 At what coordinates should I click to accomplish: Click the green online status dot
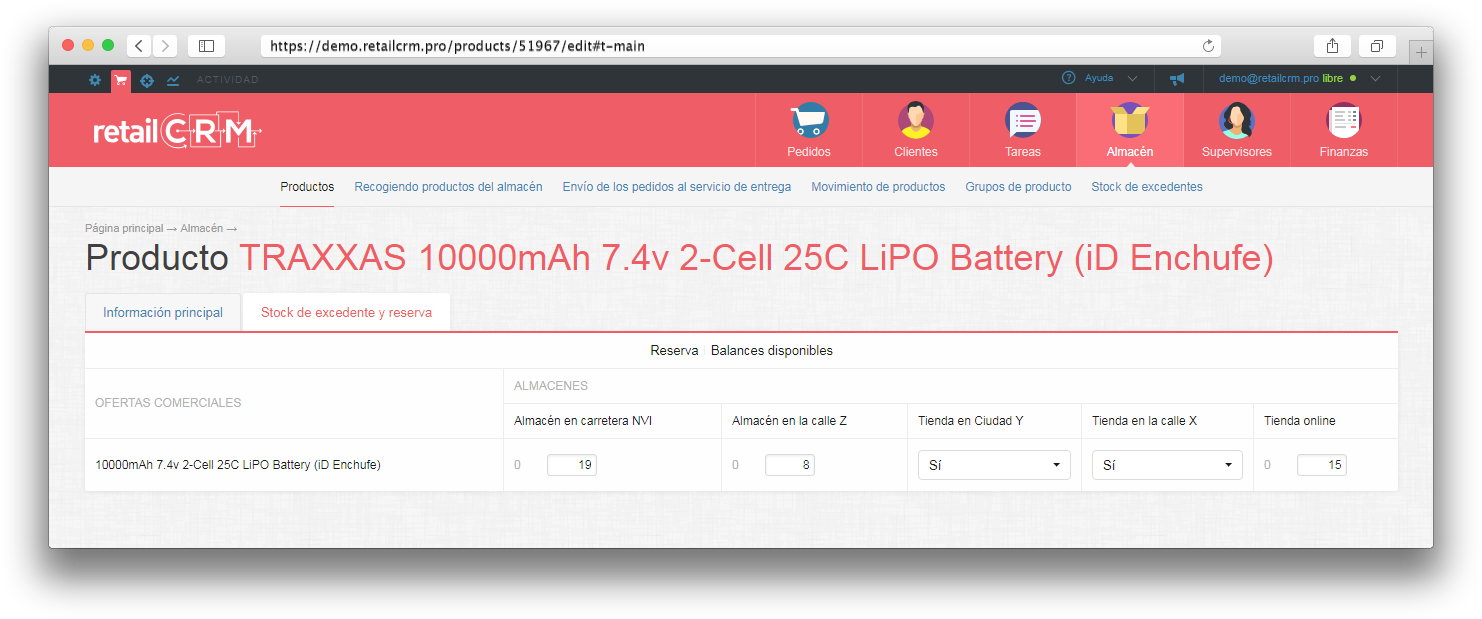[x=1353, y=78]
